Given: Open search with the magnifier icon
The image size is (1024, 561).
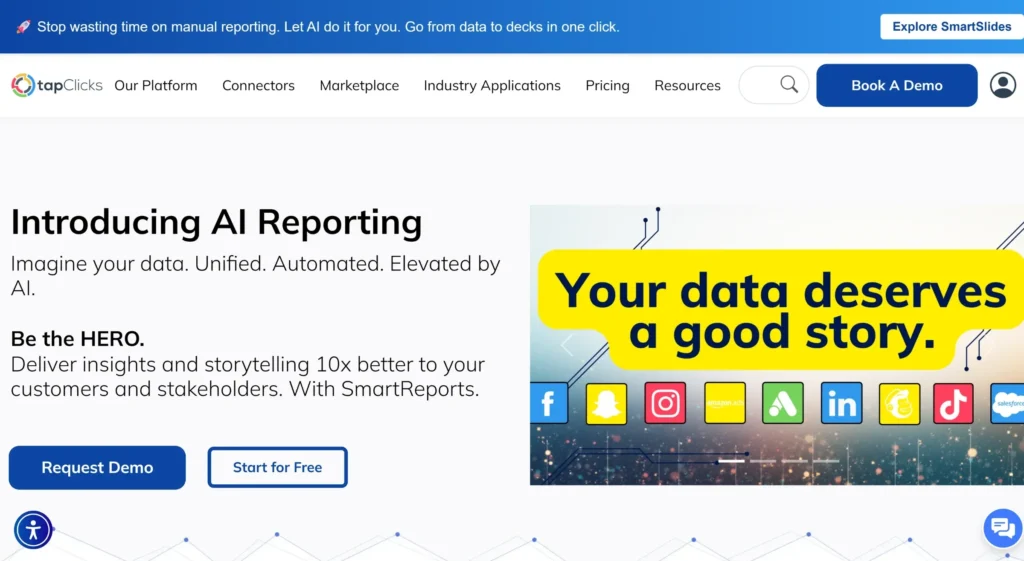Looking at the screenshot, I should 789,85.
